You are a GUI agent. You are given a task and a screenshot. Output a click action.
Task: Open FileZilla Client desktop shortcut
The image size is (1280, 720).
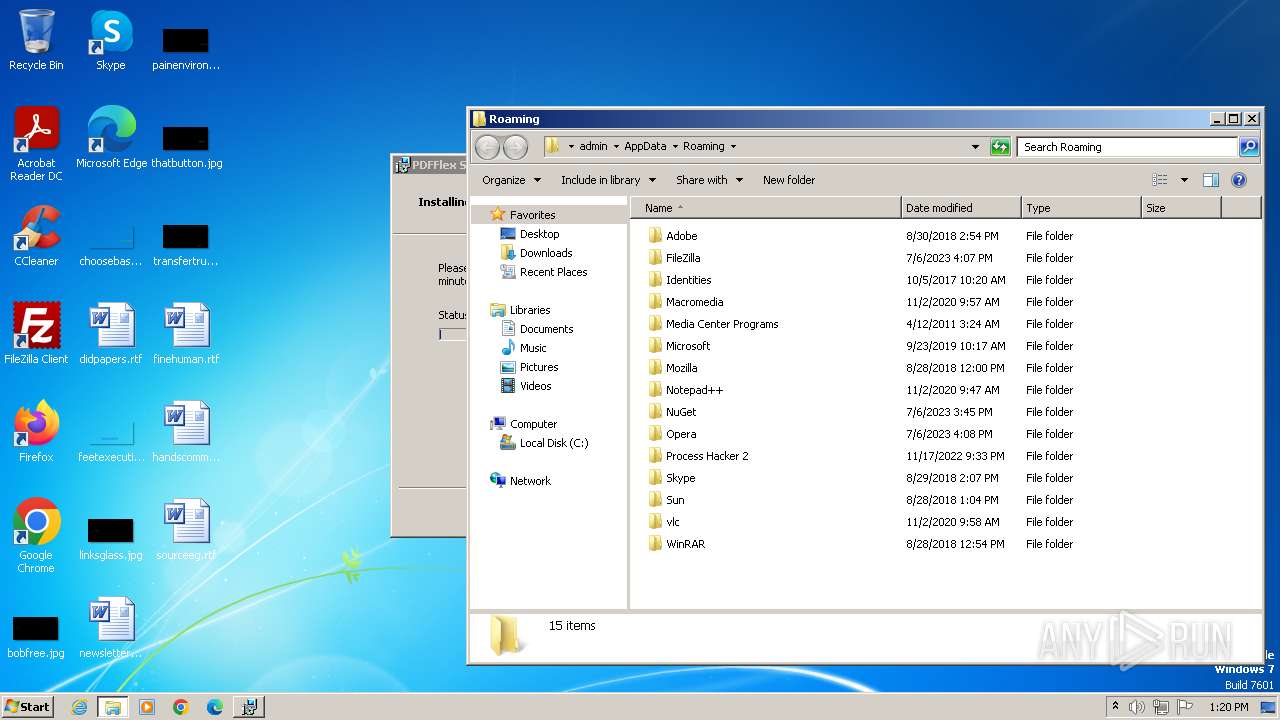tap(36, 334)
